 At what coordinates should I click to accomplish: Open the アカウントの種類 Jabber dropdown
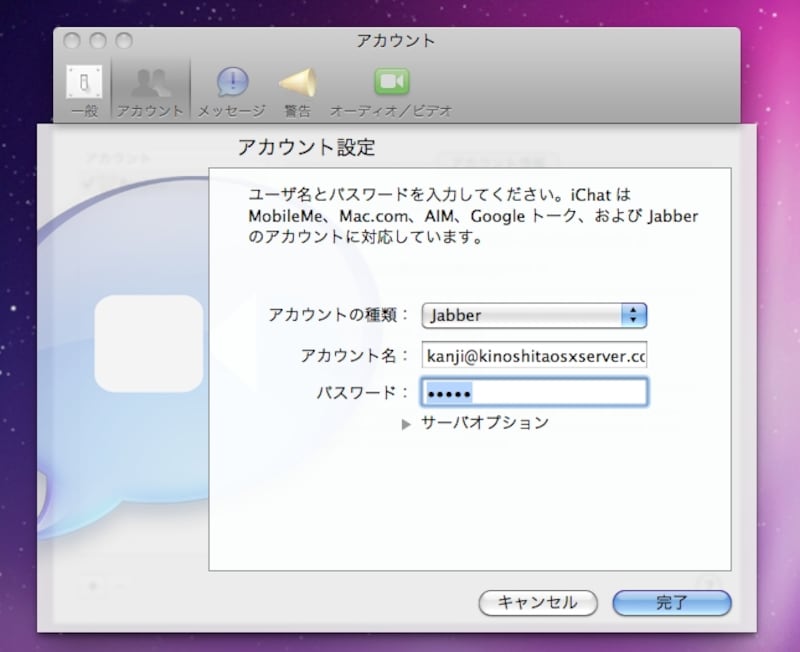point(534,315)
